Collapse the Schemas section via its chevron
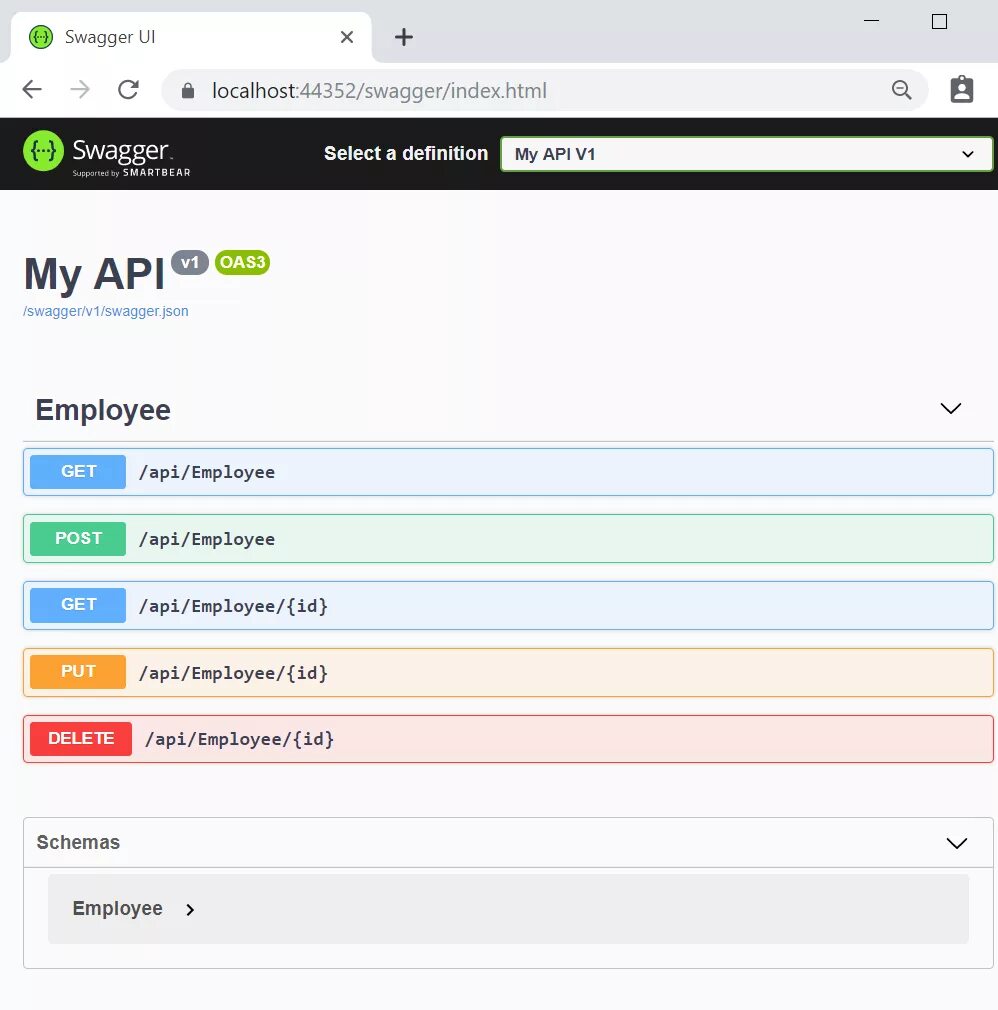Viewport: 998px width, 1010px height. coord(956,843)
